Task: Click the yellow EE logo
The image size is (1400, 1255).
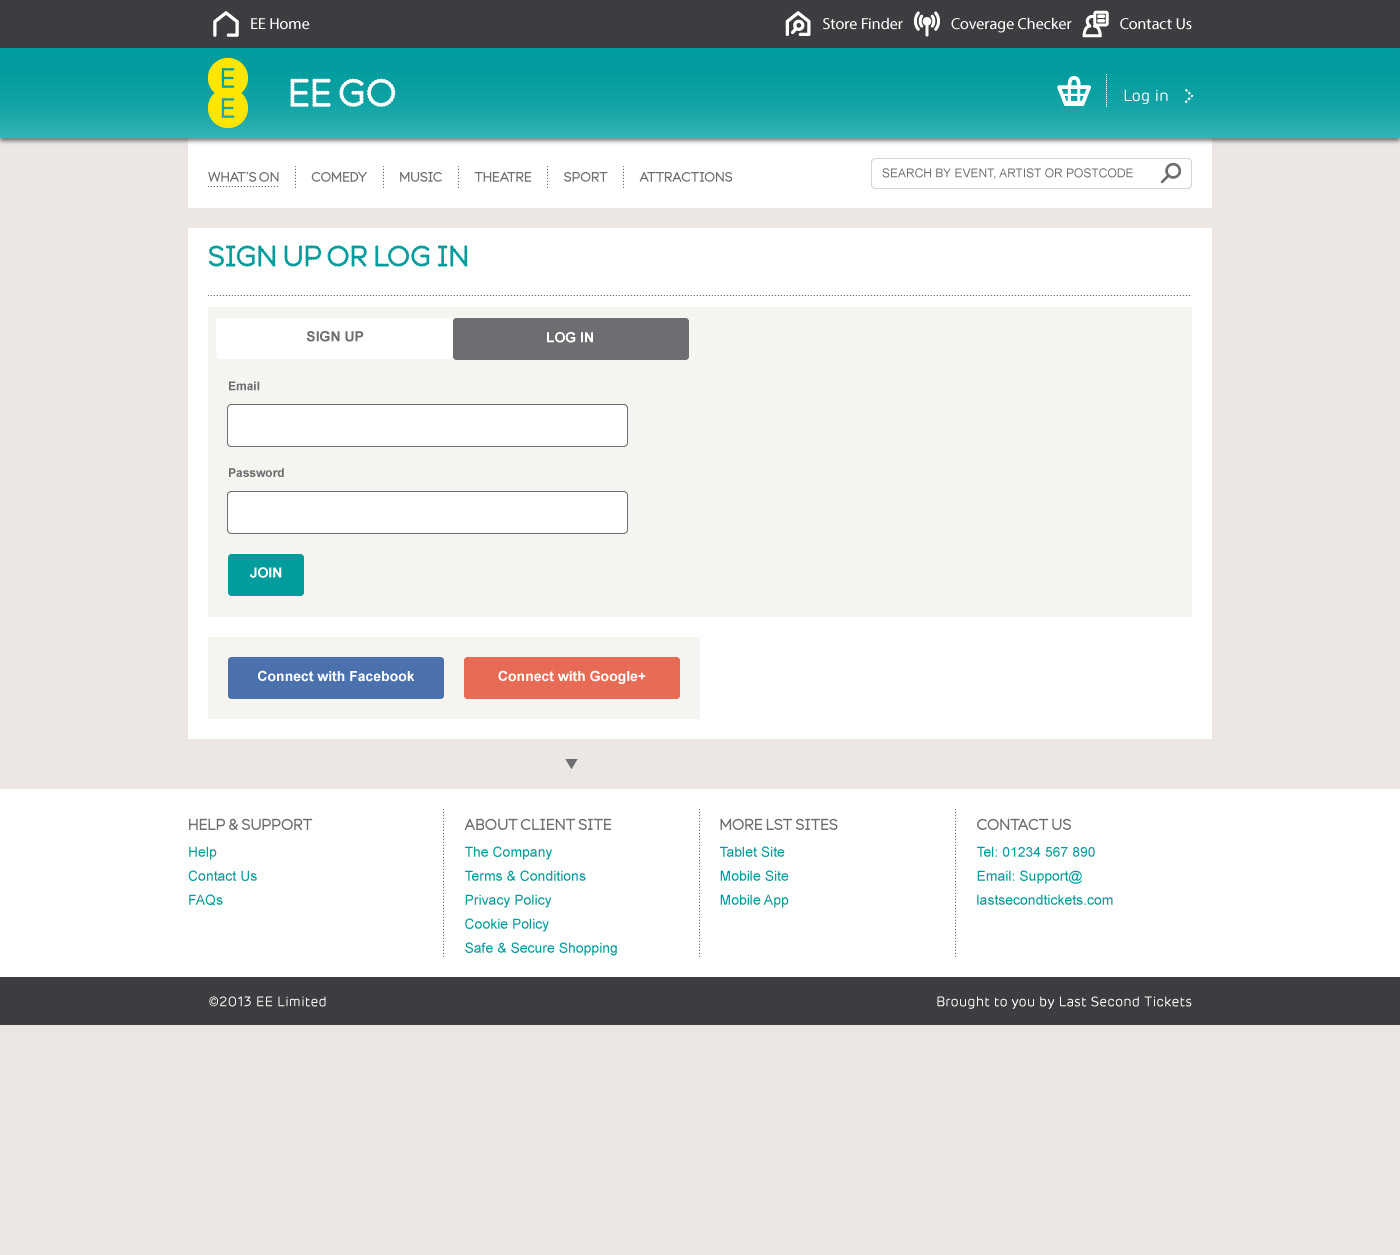Action: click(228, 93)
